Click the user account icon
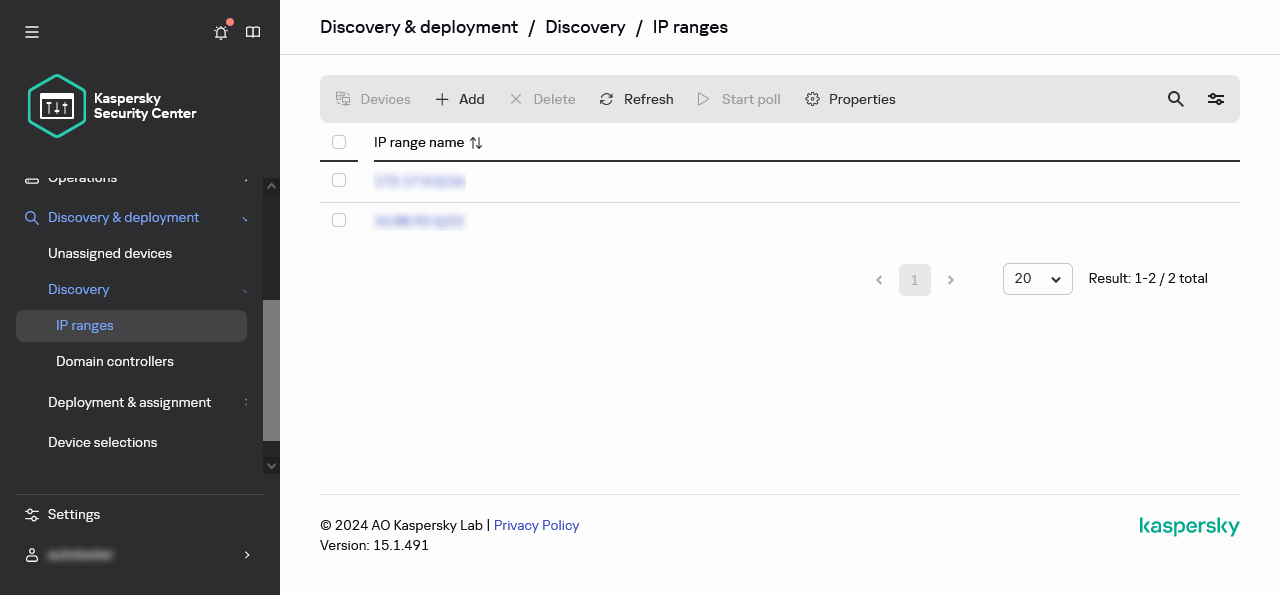Viewport: 1280px width, 595px height. point(32,554)
